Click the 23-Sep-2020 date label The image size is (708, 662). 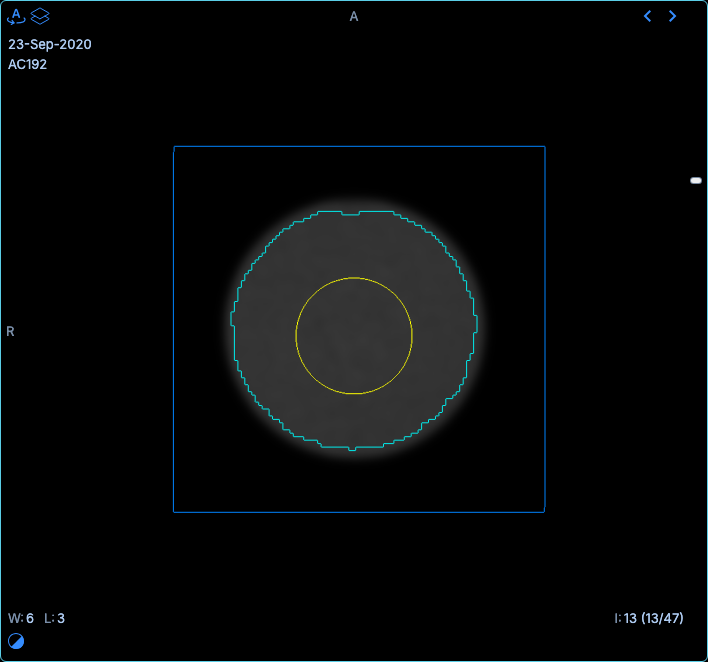click(50, 44)
